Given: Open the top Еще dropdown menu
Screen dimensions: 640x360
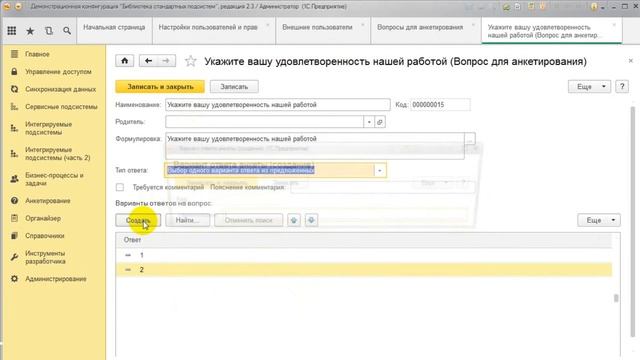Looking at the screenshot, I should coord(589,87).
